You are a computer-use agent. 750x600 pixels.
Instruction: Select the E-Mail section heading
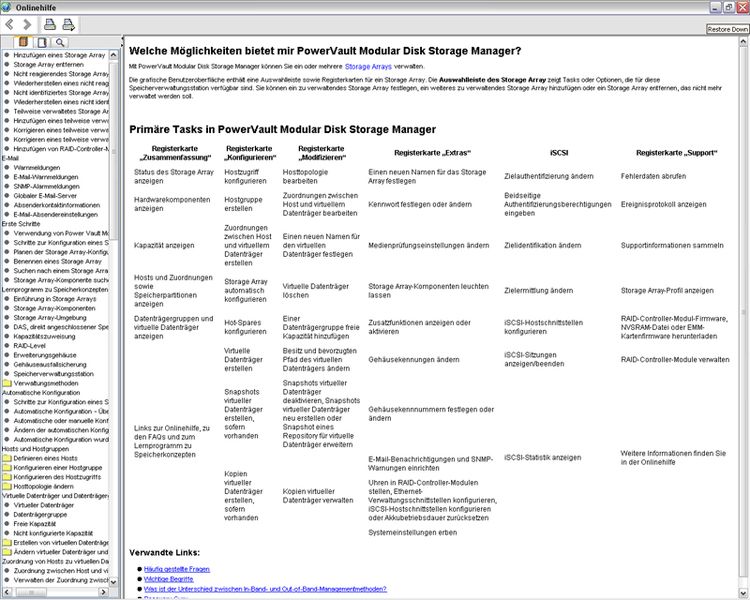(11, 158)
